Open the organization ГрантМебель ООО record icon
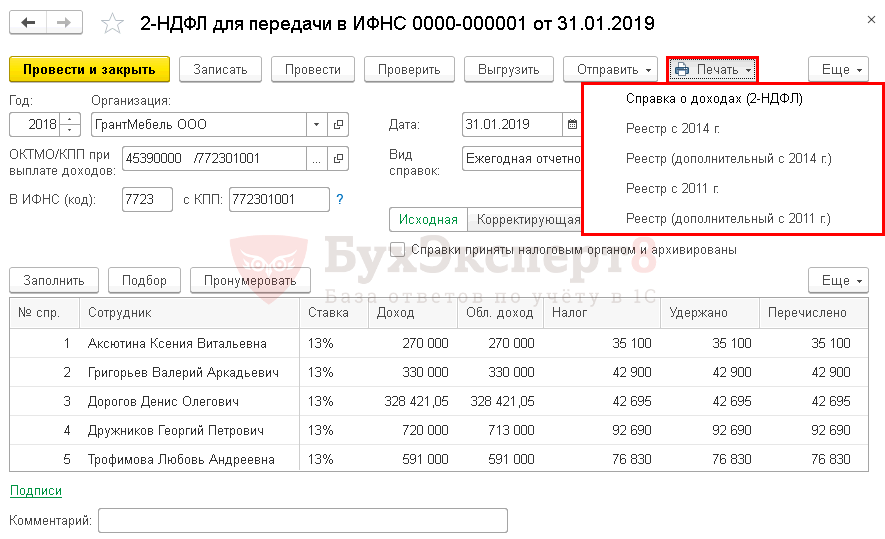The height and width of the screenshot is (539, 885). coord(338,124)
